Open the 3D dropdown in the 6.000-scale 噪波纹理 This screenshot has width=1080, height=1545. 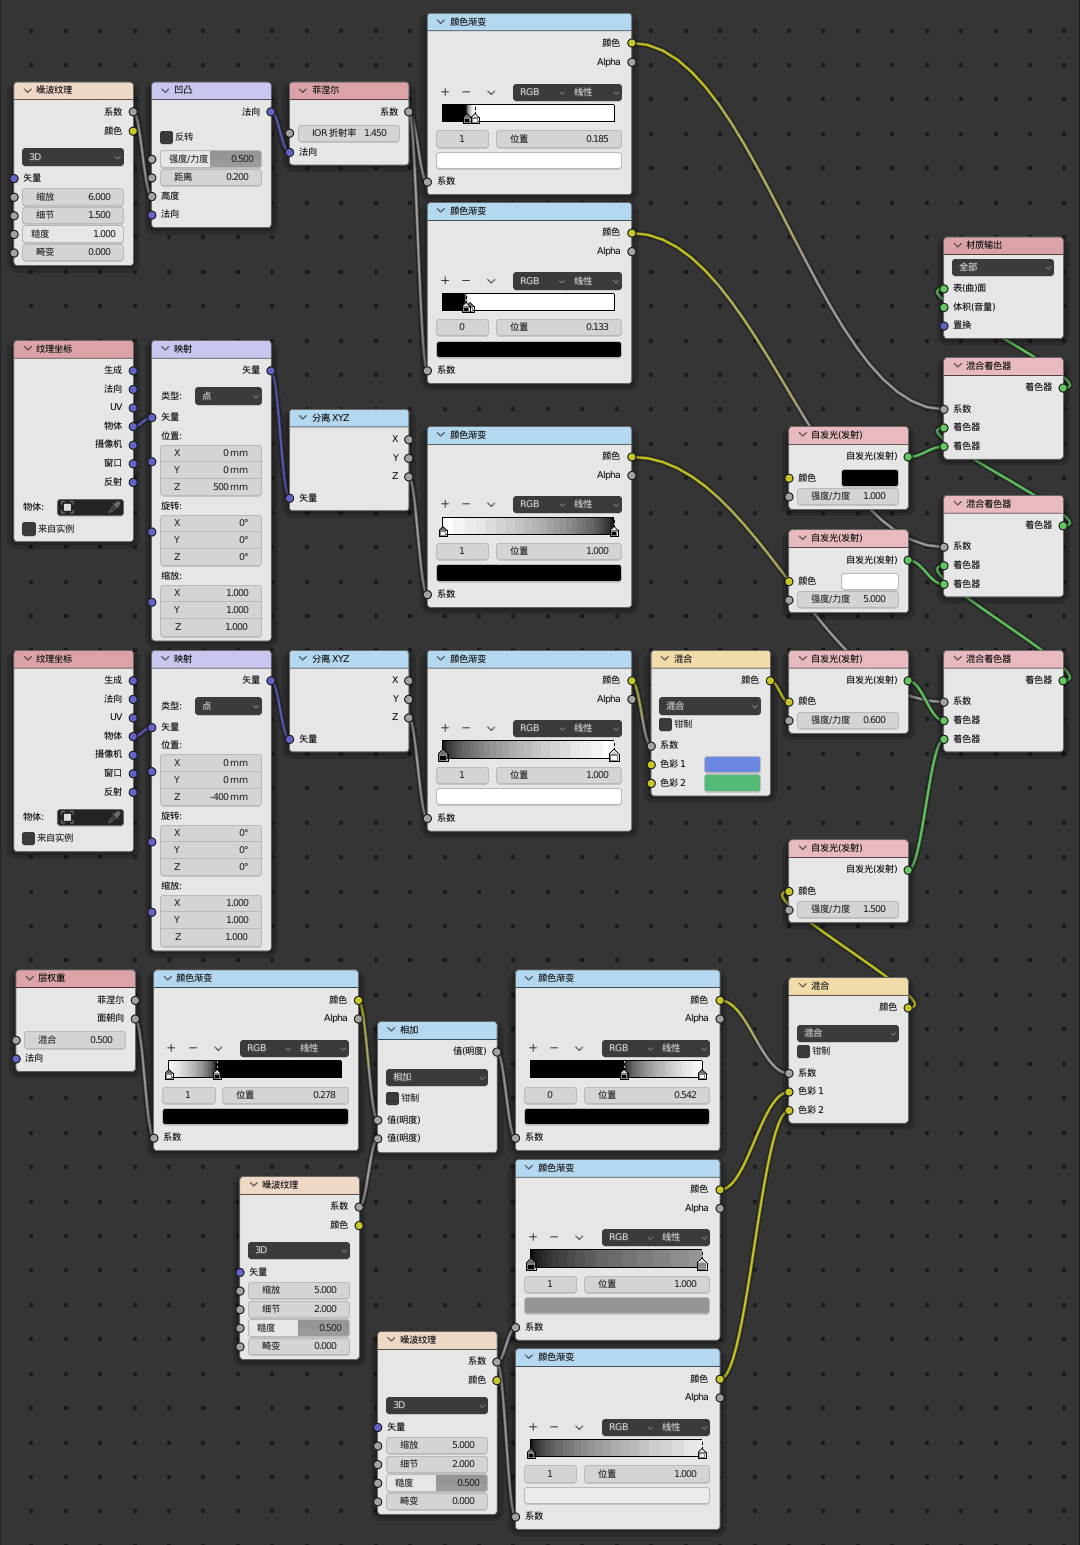[73, 157]
